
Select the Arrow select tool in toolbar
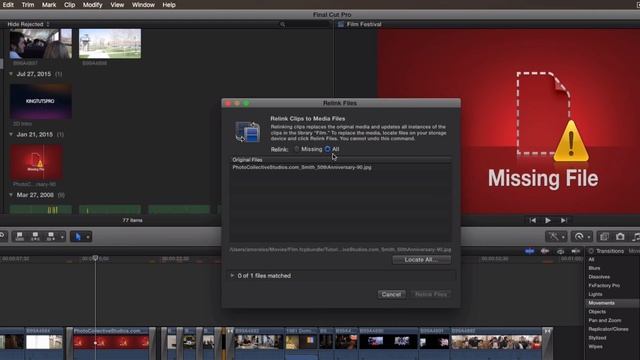[x=78, y=236]
